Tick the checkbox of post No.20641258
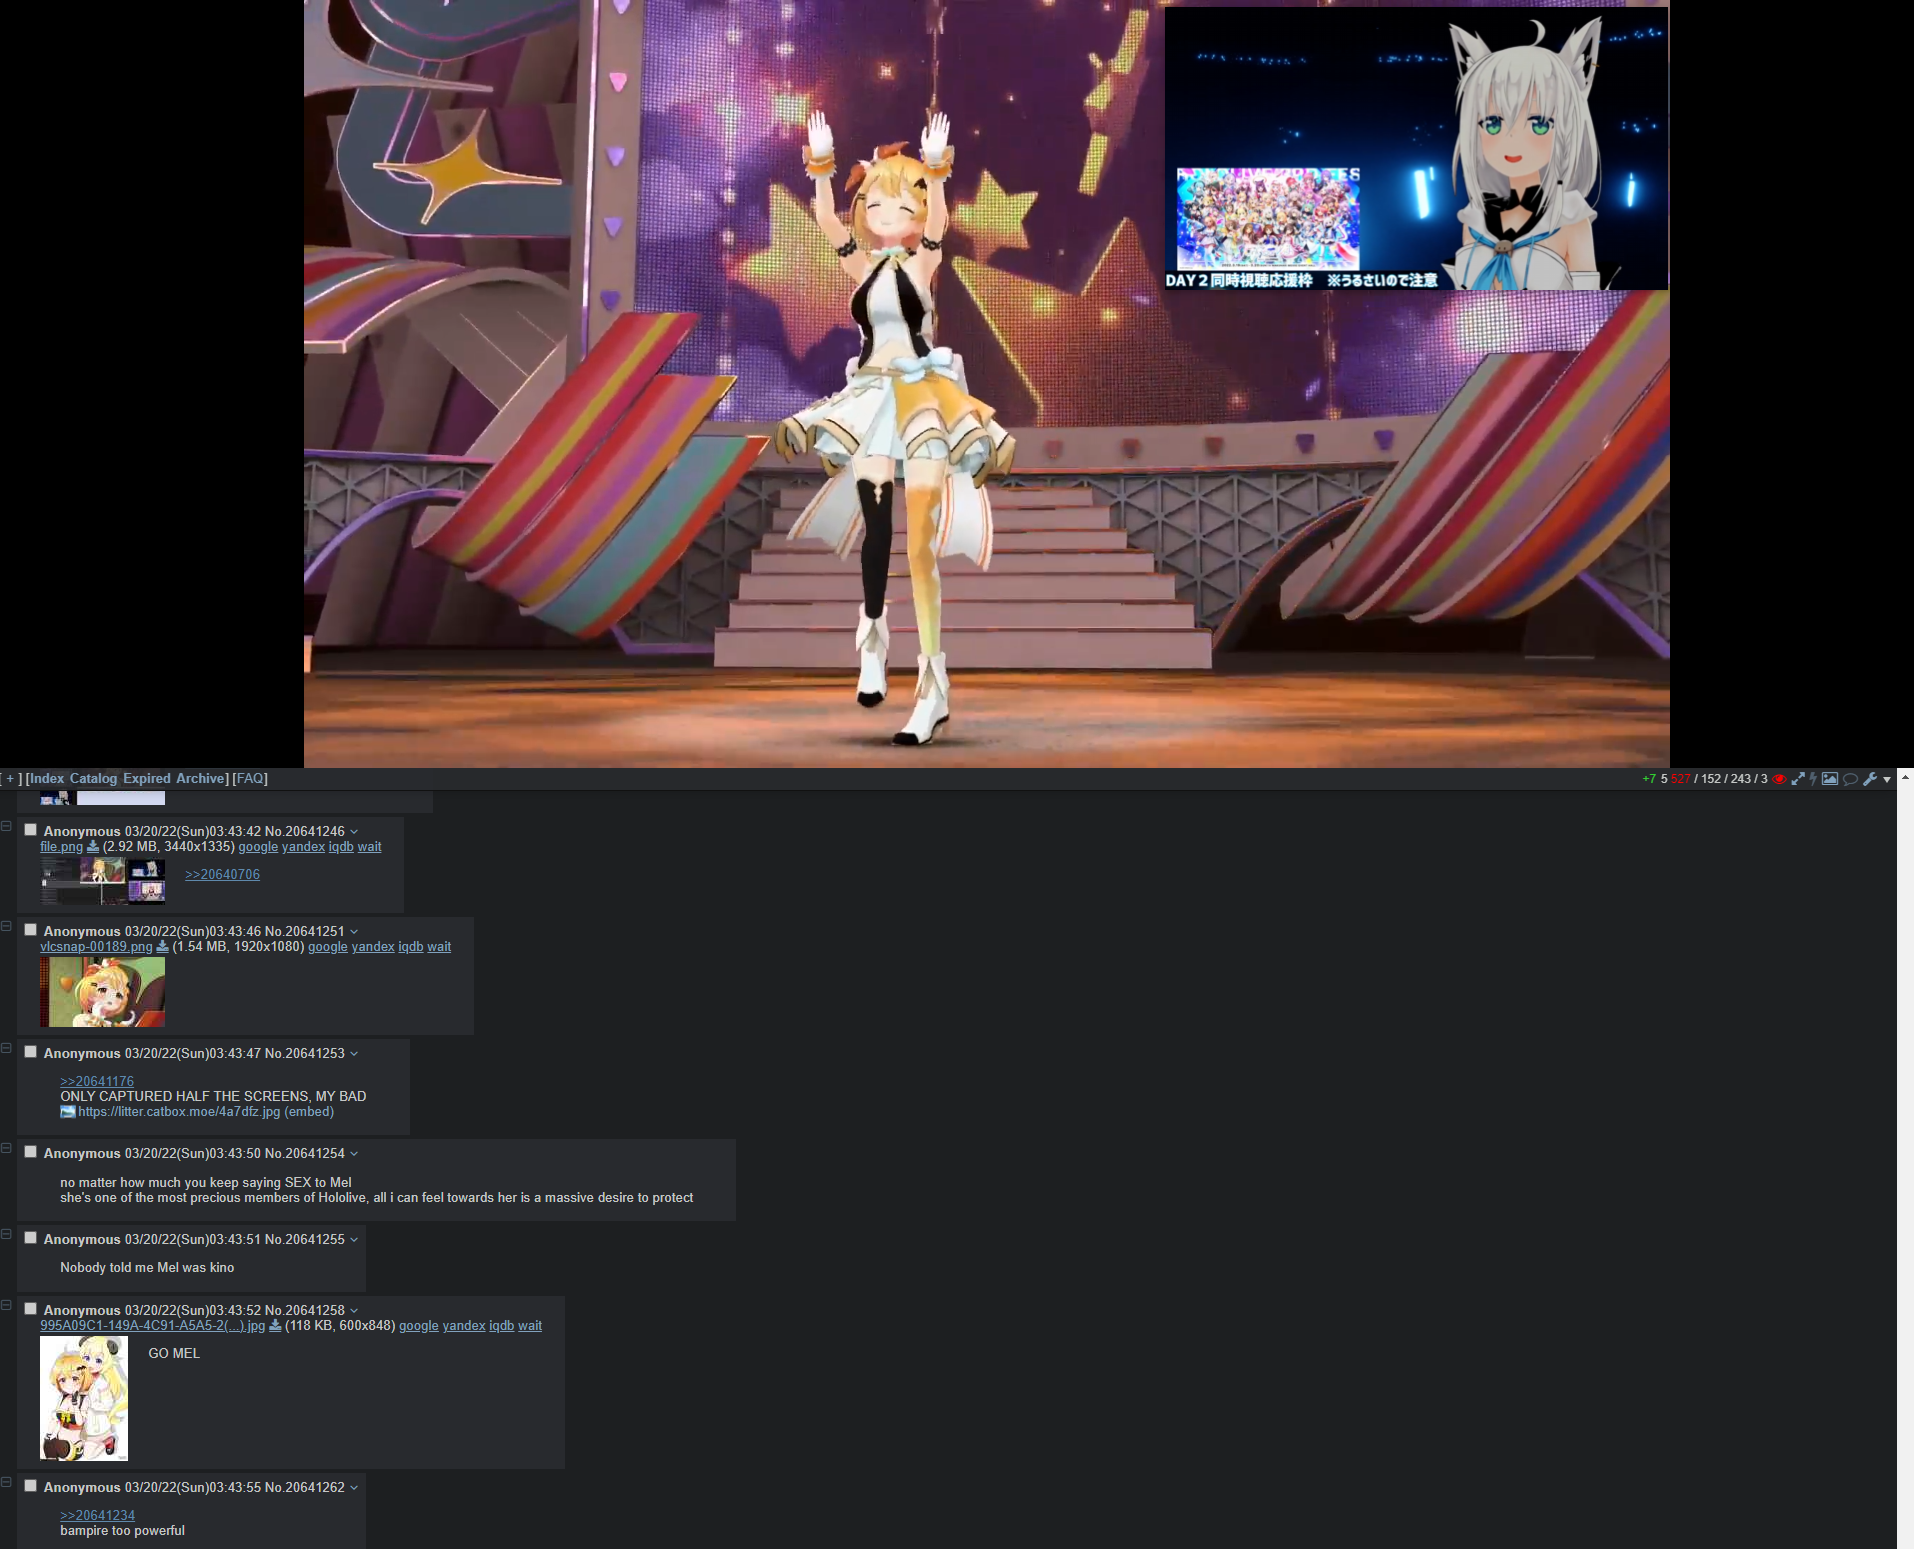Image resolution: width=1914 pixels, height=1549 pixels. [x=31, y=1309]
